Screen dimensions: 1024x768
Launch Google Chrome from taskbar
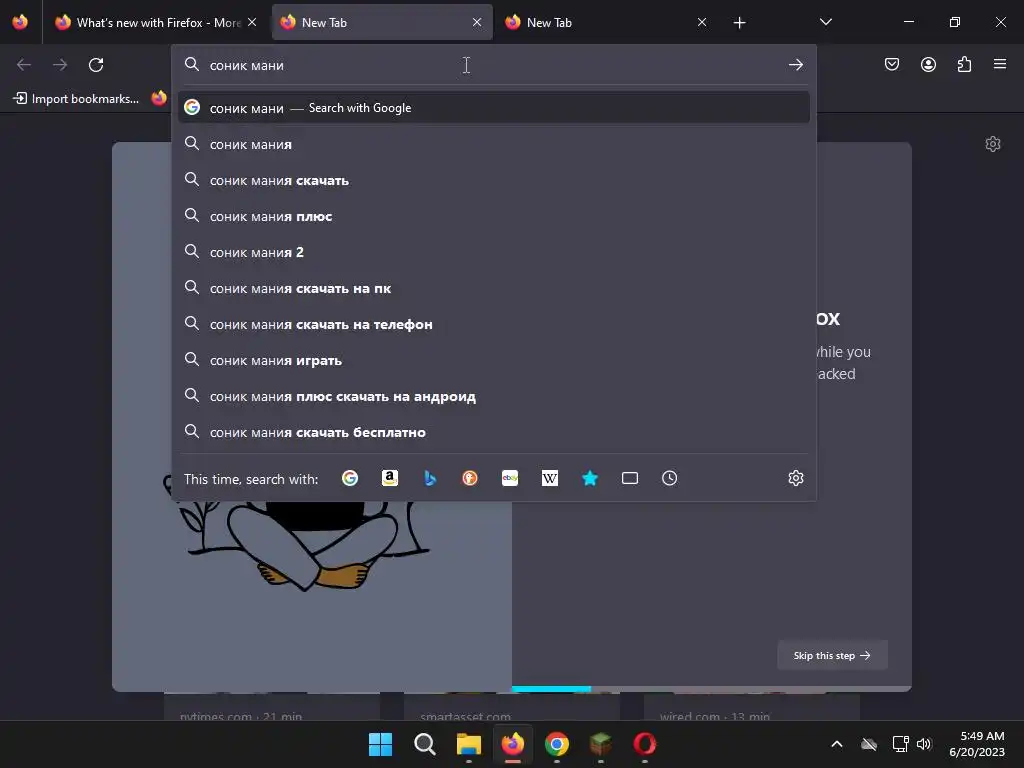(556, 744)
